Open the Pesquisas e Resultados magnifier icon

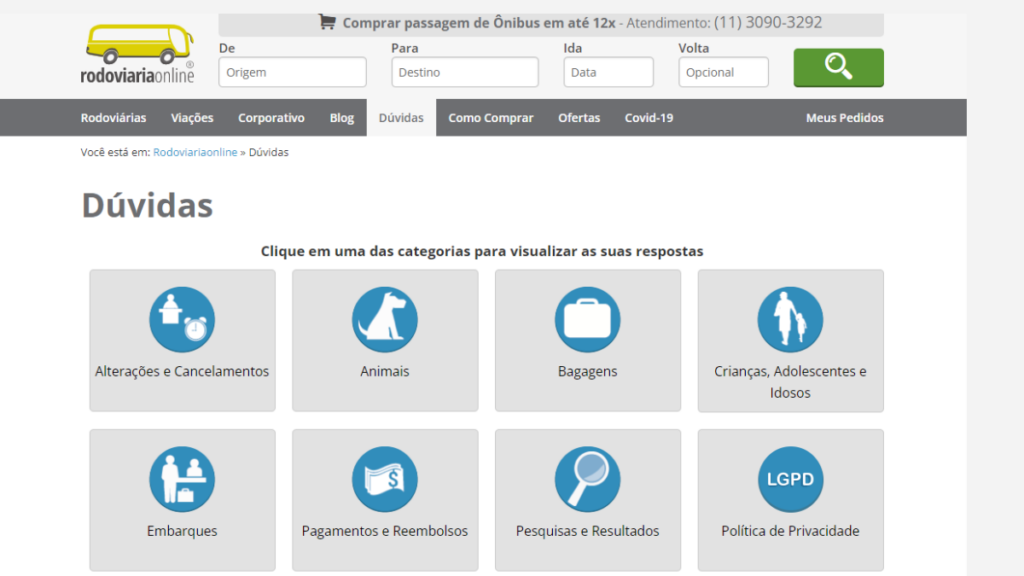pyautogui.click(x=587, y=478)
